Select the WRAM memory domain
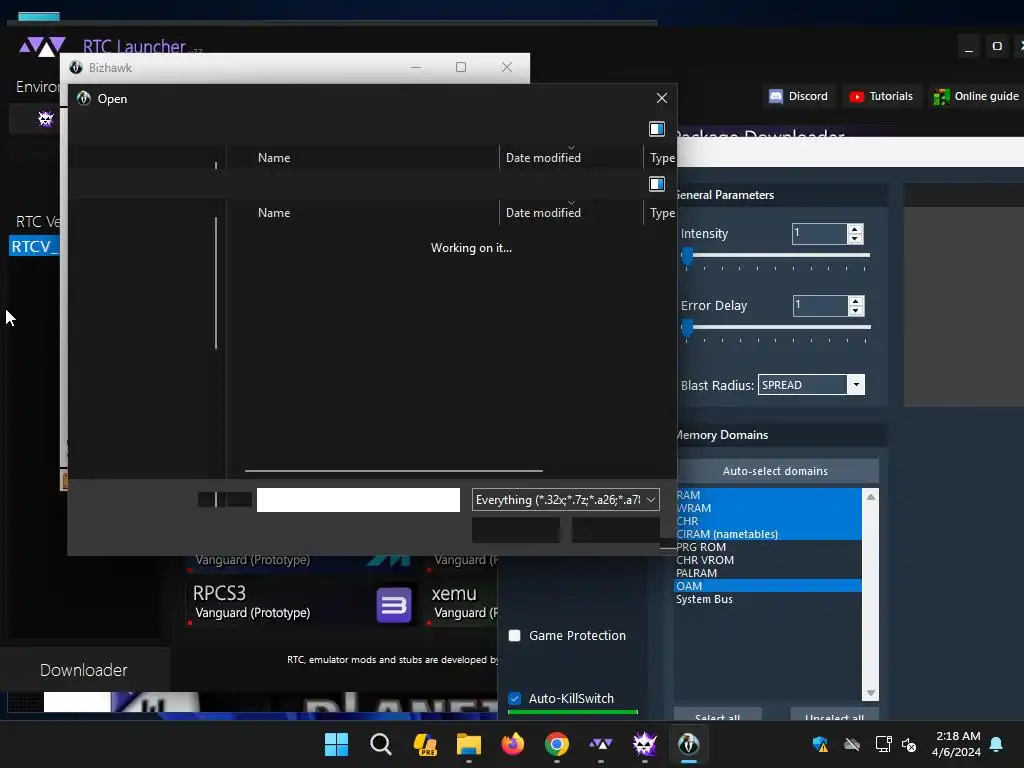This screenshot has width=1024, height=768. (768, 508)
